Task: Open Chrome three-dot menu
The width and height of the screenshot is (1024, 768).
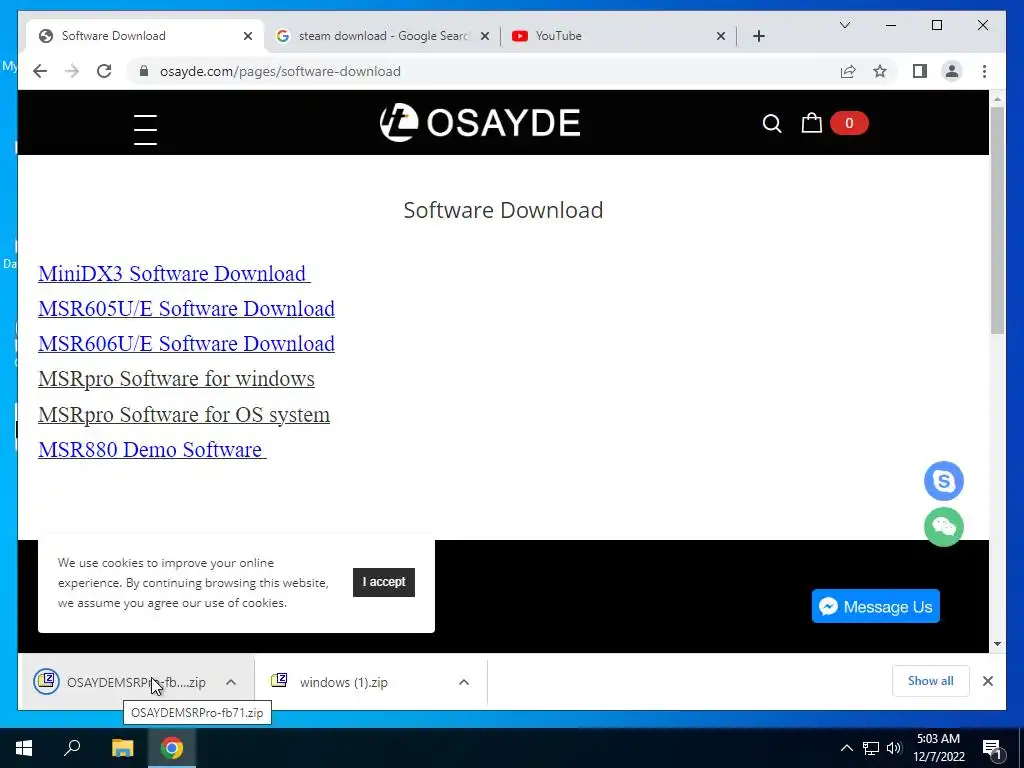Action: click(x=984, y=71)
